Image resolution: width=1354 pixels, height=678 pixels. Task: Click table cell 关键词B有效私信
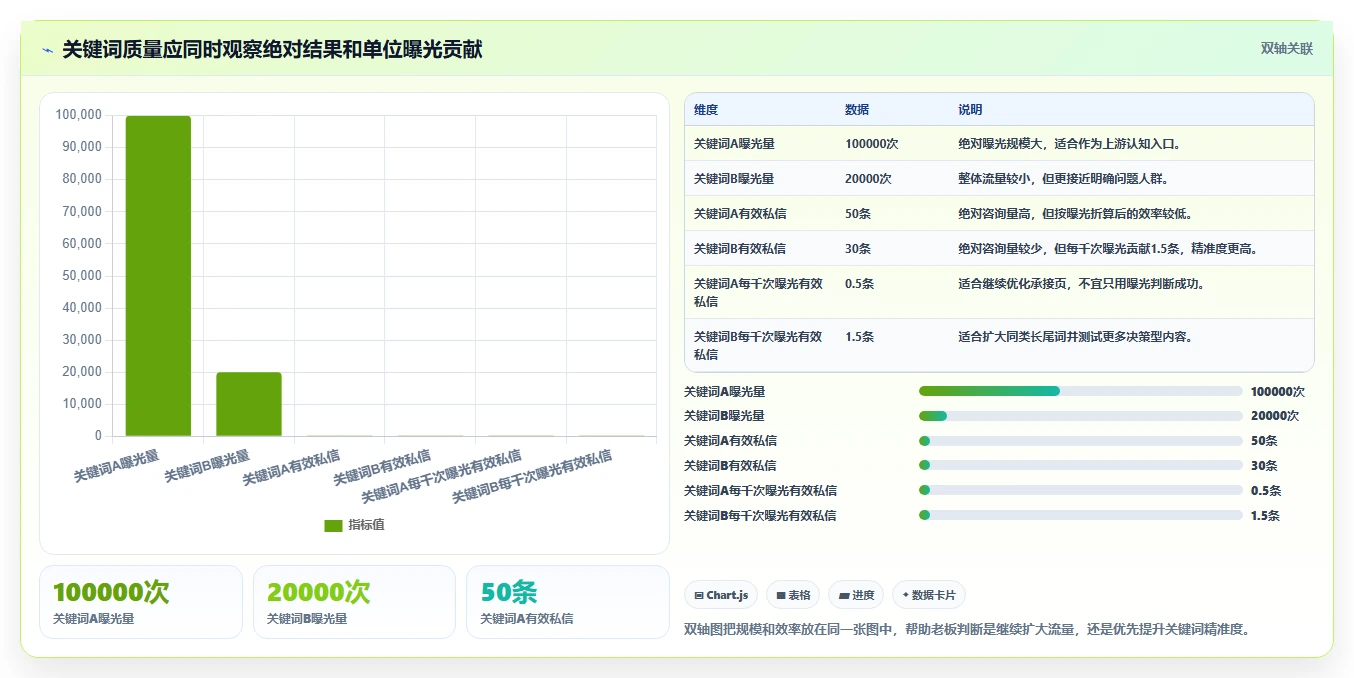(740, 249)
